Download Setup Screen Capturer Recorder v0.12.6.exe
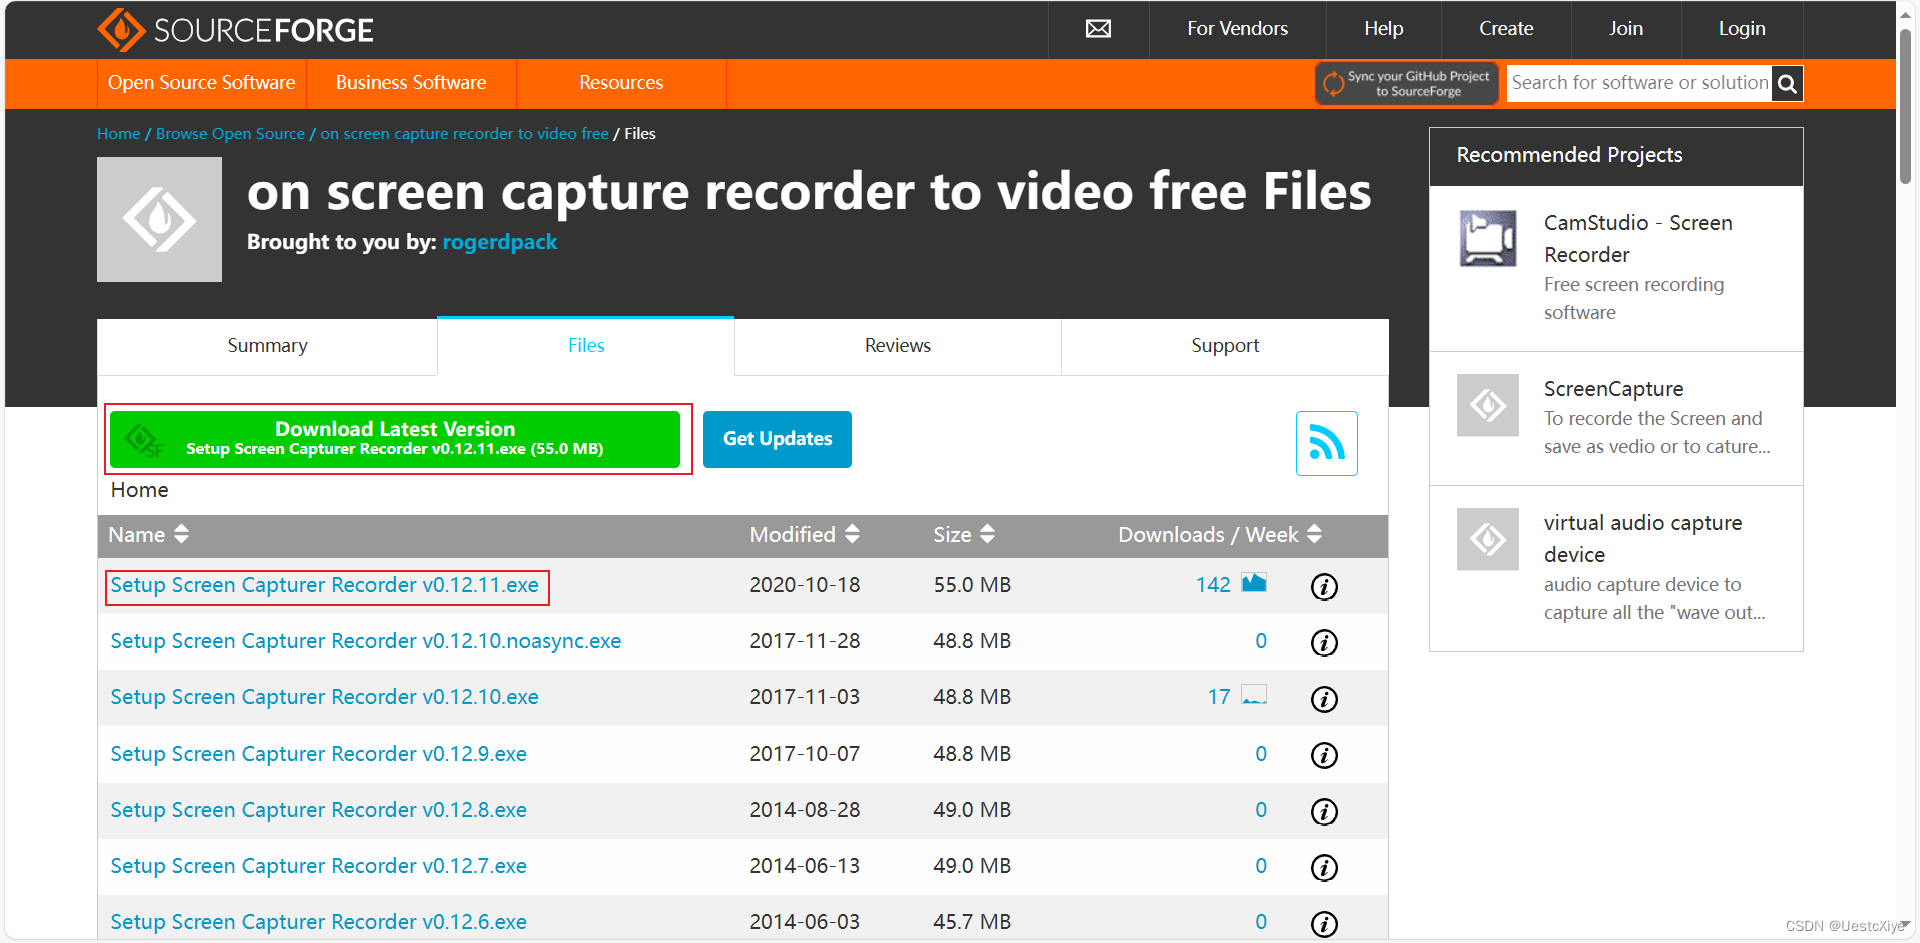This screenshot has height=943, width=1920. click(x=318, y=922)
